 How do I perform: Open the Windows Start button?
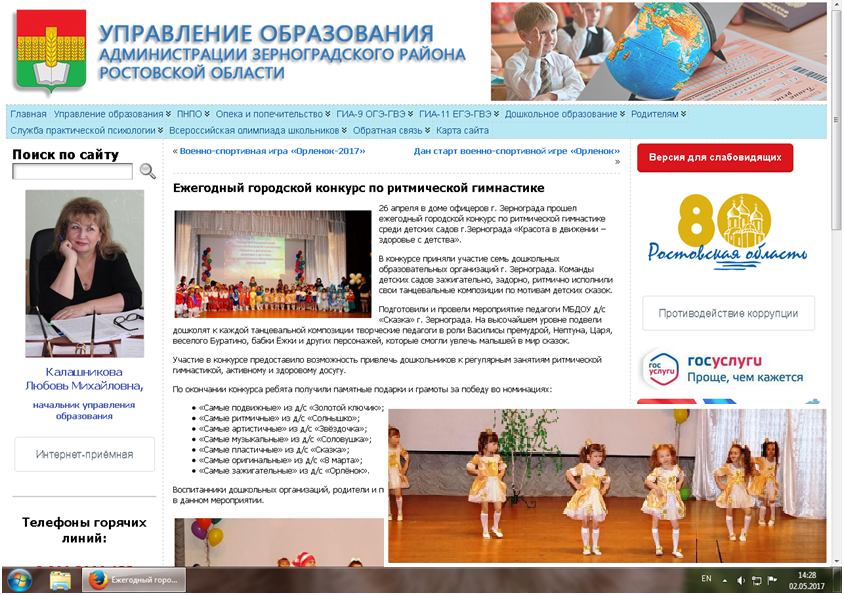tap(20, 581)
